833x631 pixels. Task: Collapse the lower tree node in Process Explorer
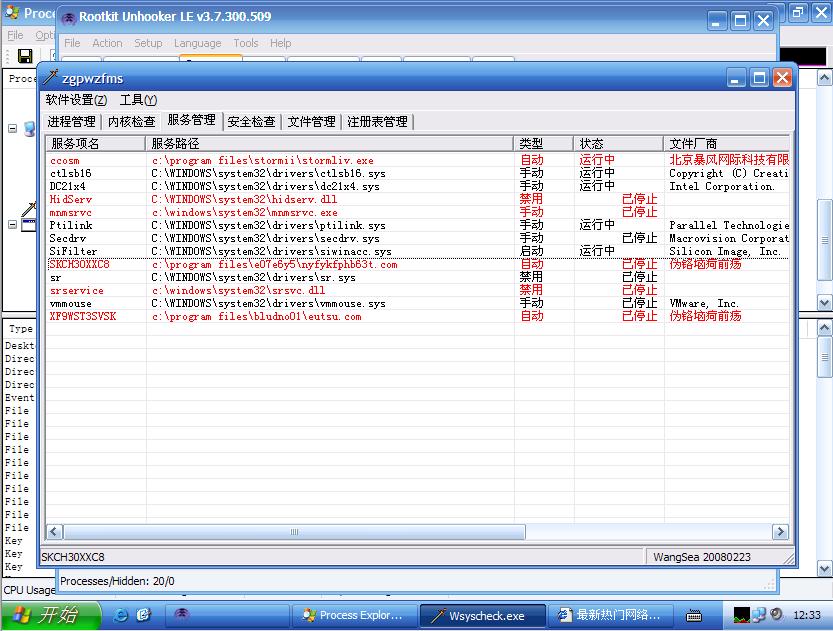[x=13, y=225]
